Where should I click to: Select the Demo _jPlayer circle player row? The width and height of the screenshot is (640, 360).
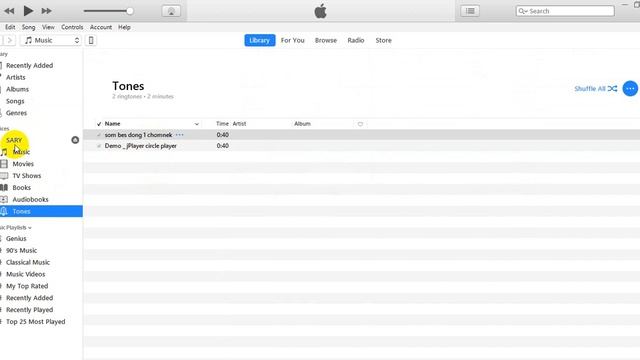pos(362,146)
